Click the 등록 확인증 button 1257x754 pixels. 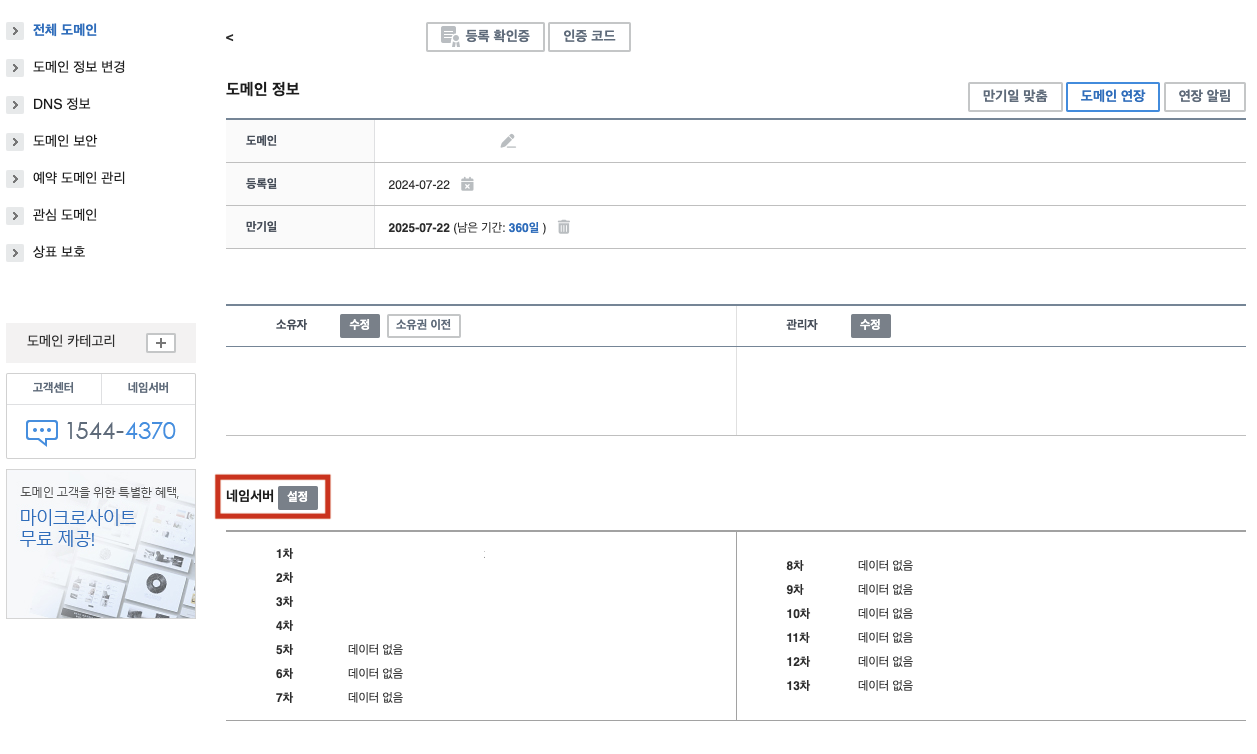[485, 38]
